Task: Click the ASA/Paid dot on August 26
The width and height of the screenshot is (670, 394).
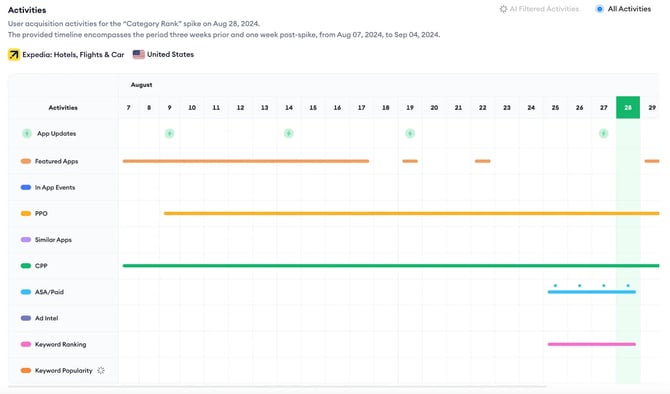Action: pyautogui.click(x=579, y=285)
